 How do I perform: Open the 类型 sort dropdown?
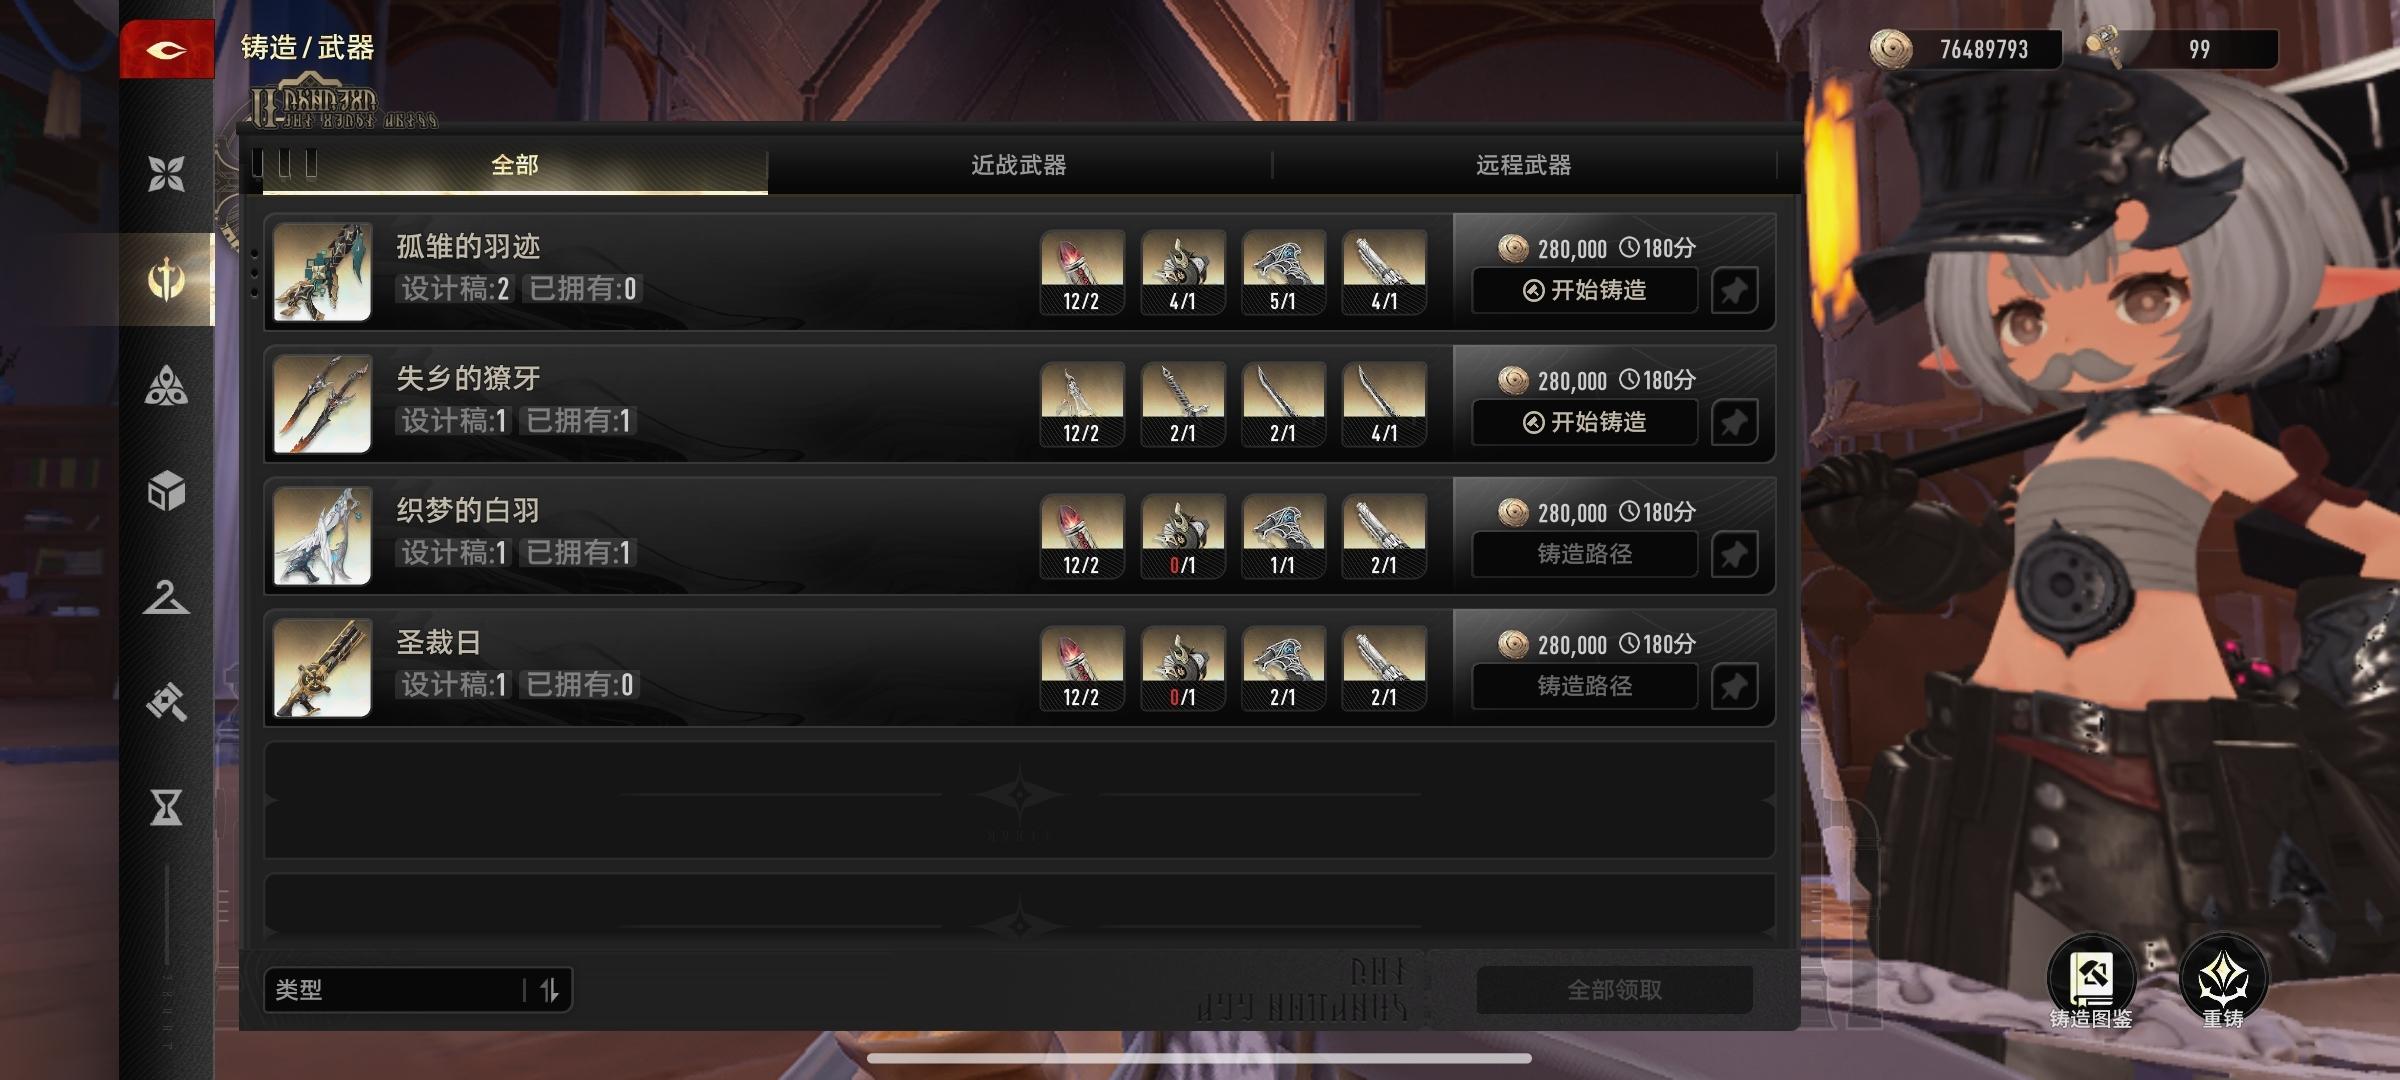(395, 990)
